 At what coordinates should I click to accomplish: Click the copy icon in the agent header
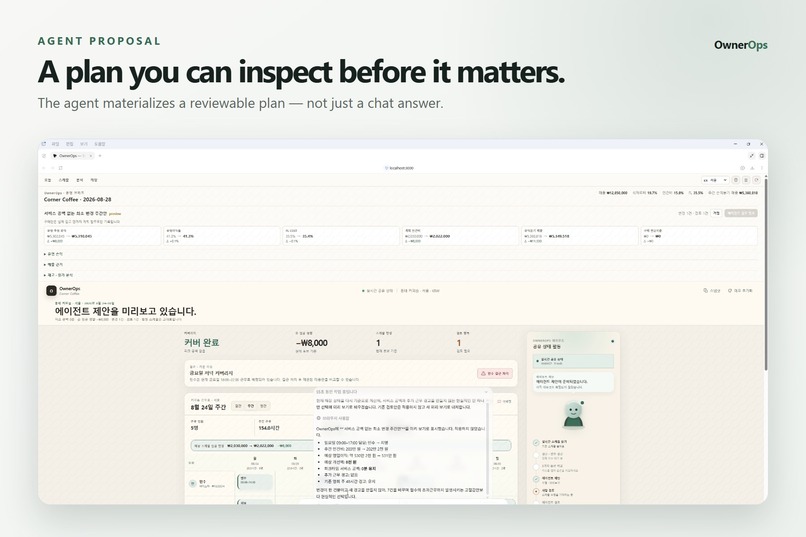(705, 291)
